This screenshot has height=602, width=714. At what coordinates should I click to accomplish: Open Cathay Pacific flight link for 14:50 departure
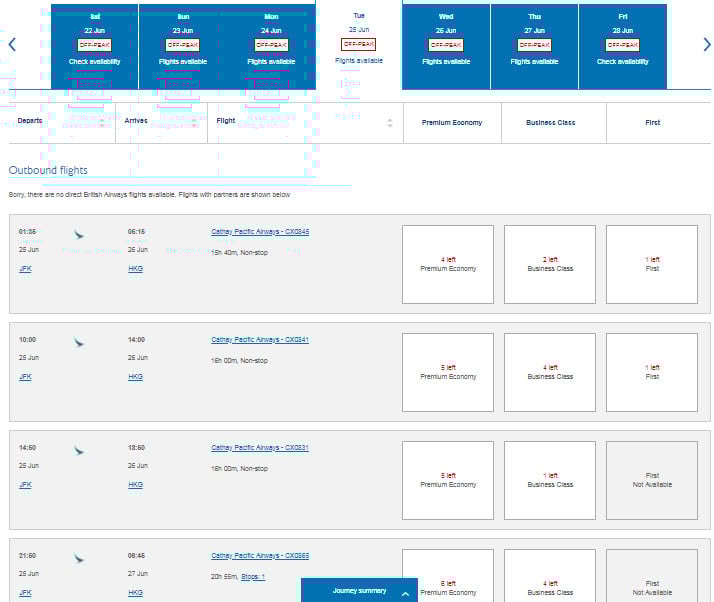[260, 447]
